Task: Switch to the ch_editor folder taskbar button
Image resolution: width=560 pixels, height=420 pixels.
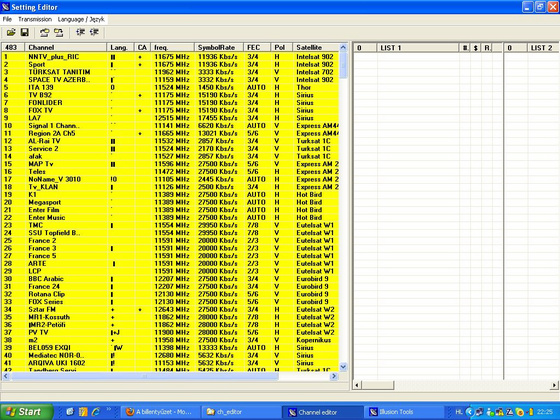Action: coord(240,412)
